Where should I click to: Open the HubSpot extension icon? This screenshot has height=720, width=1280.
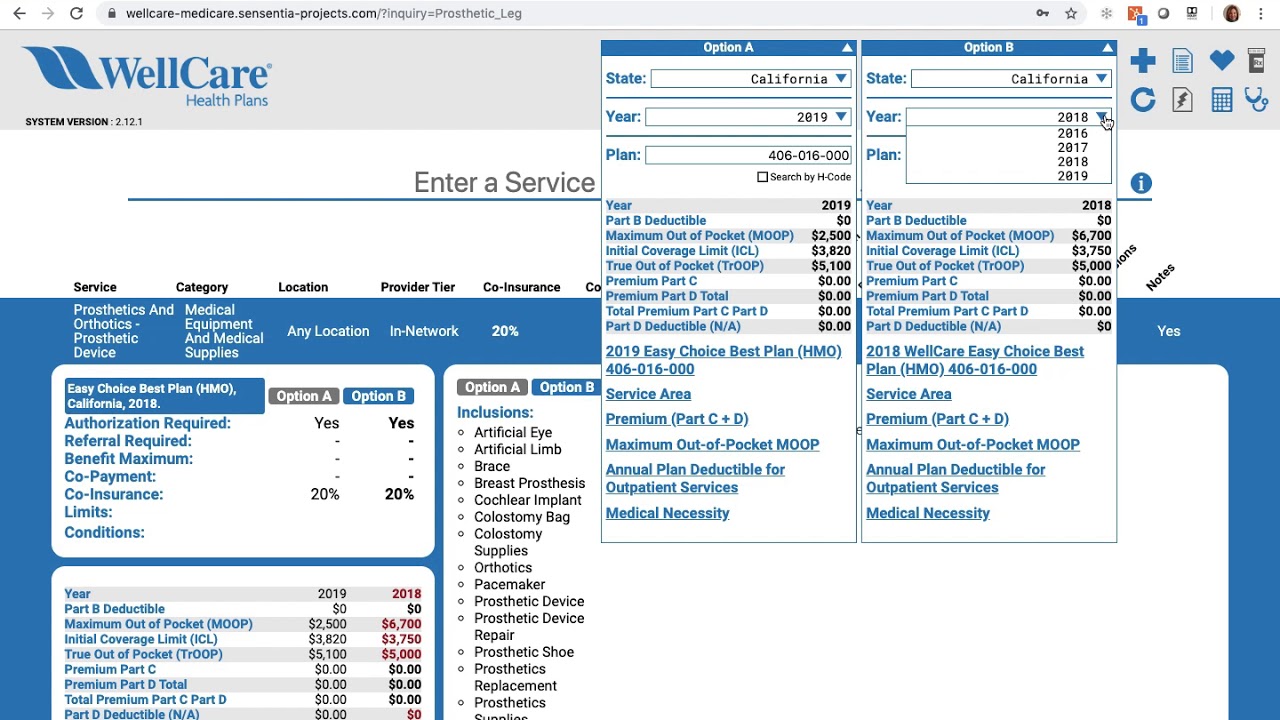click(1135, 14)
